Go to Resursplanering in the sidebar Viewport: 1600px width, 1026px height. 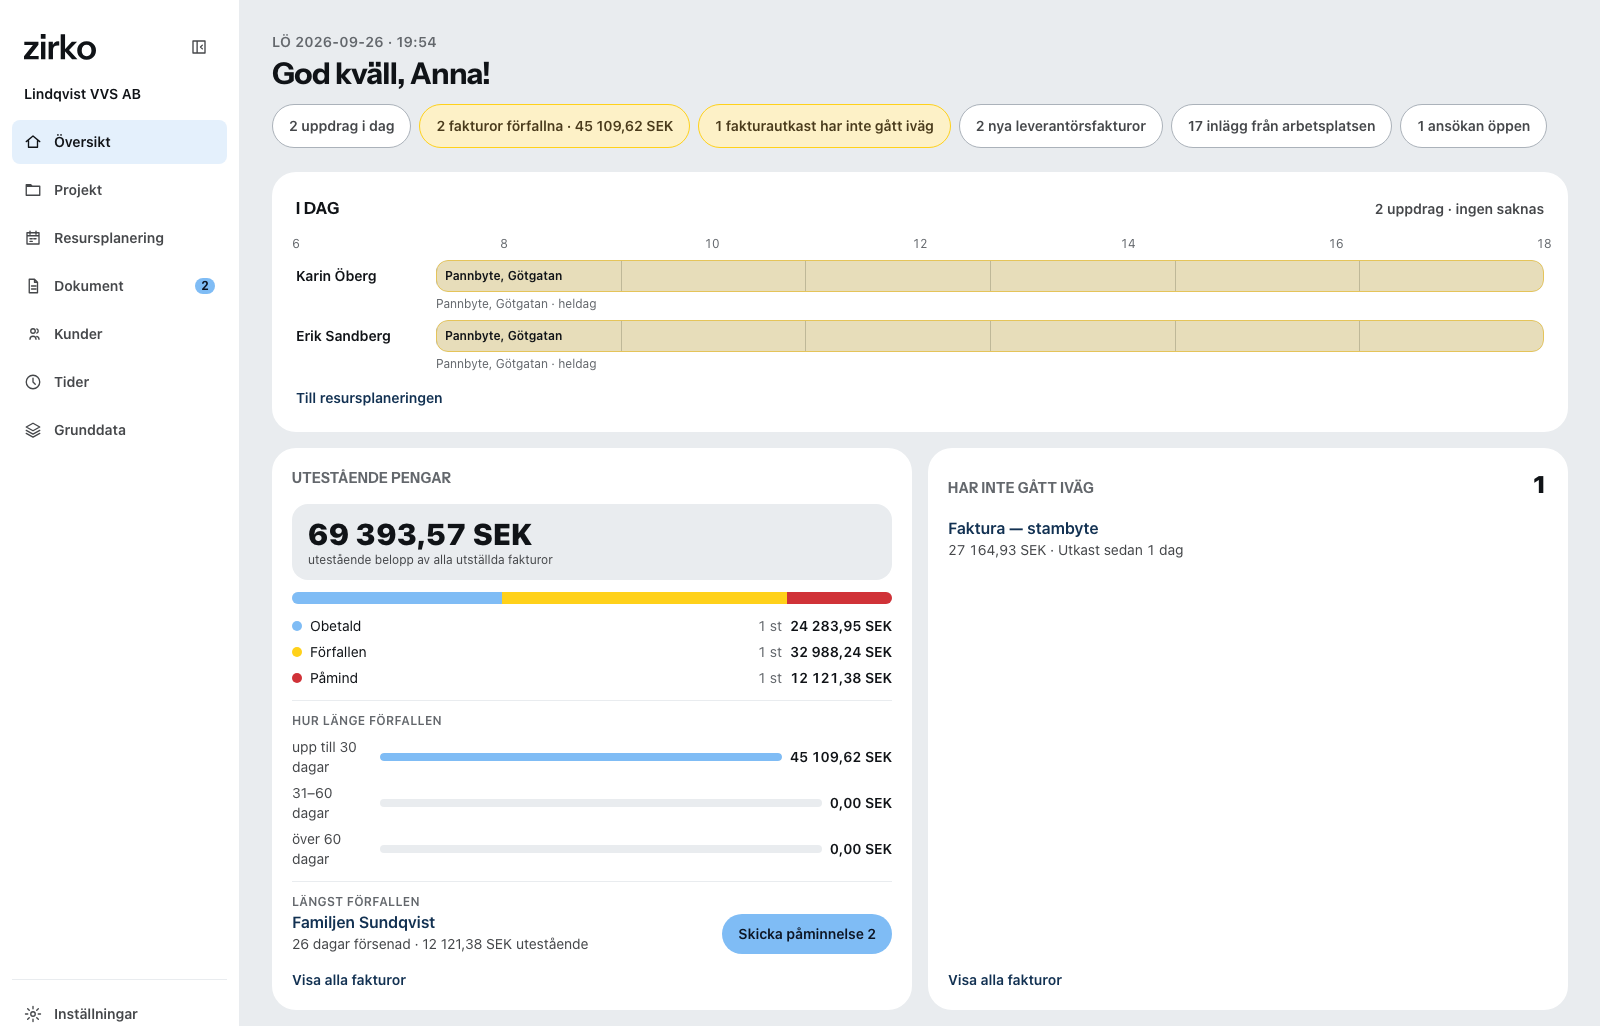click(119, 238)
